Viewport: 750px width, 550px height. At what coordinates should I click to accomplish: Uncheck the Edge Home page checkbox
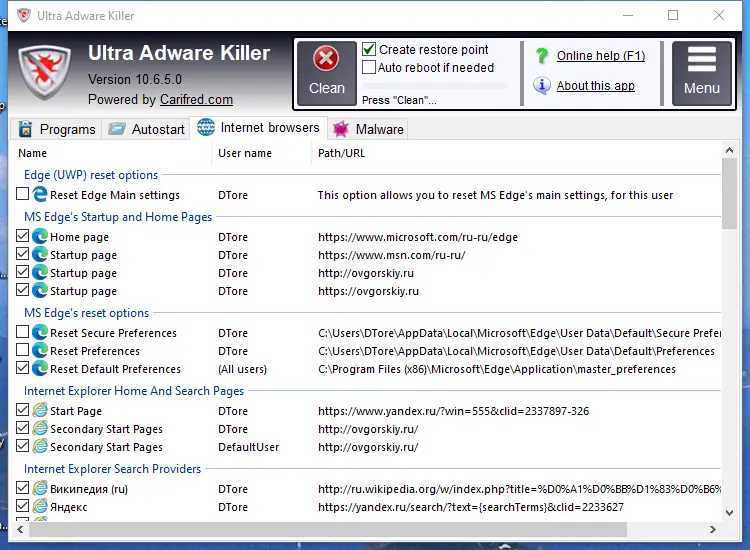22,236
